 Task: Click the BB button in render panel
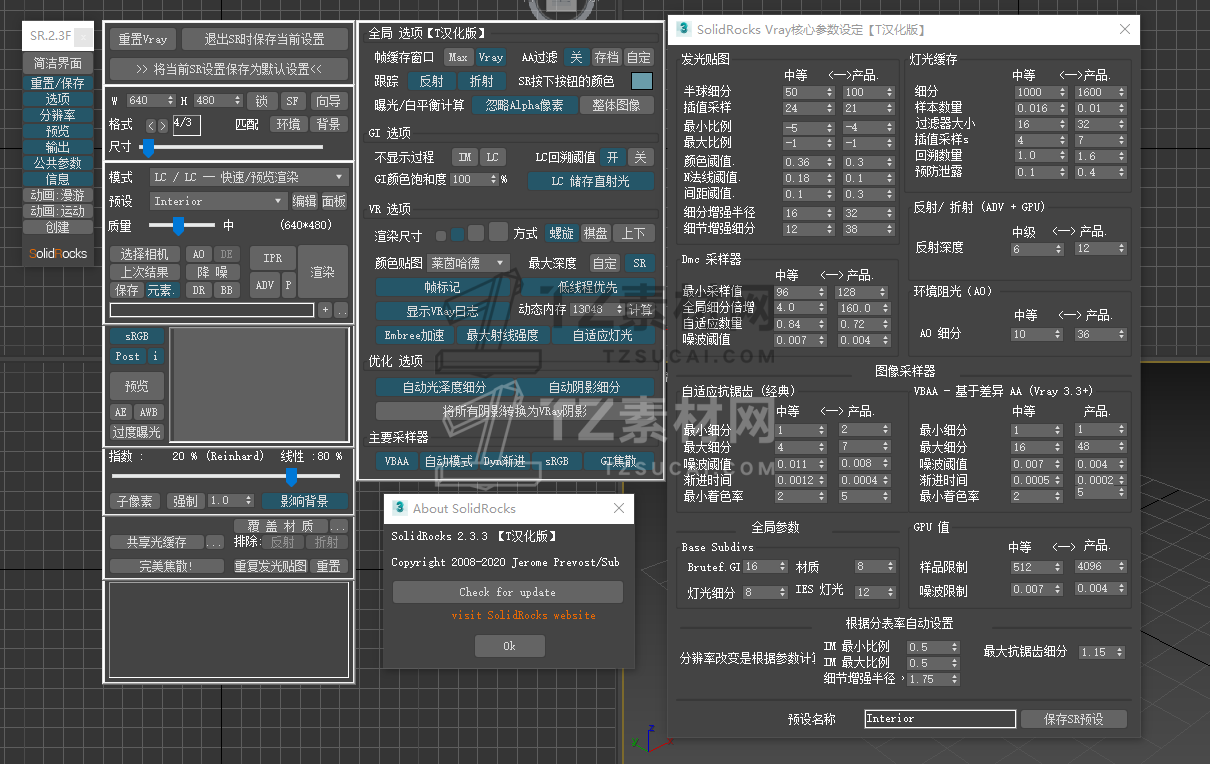tap(226, 290)
